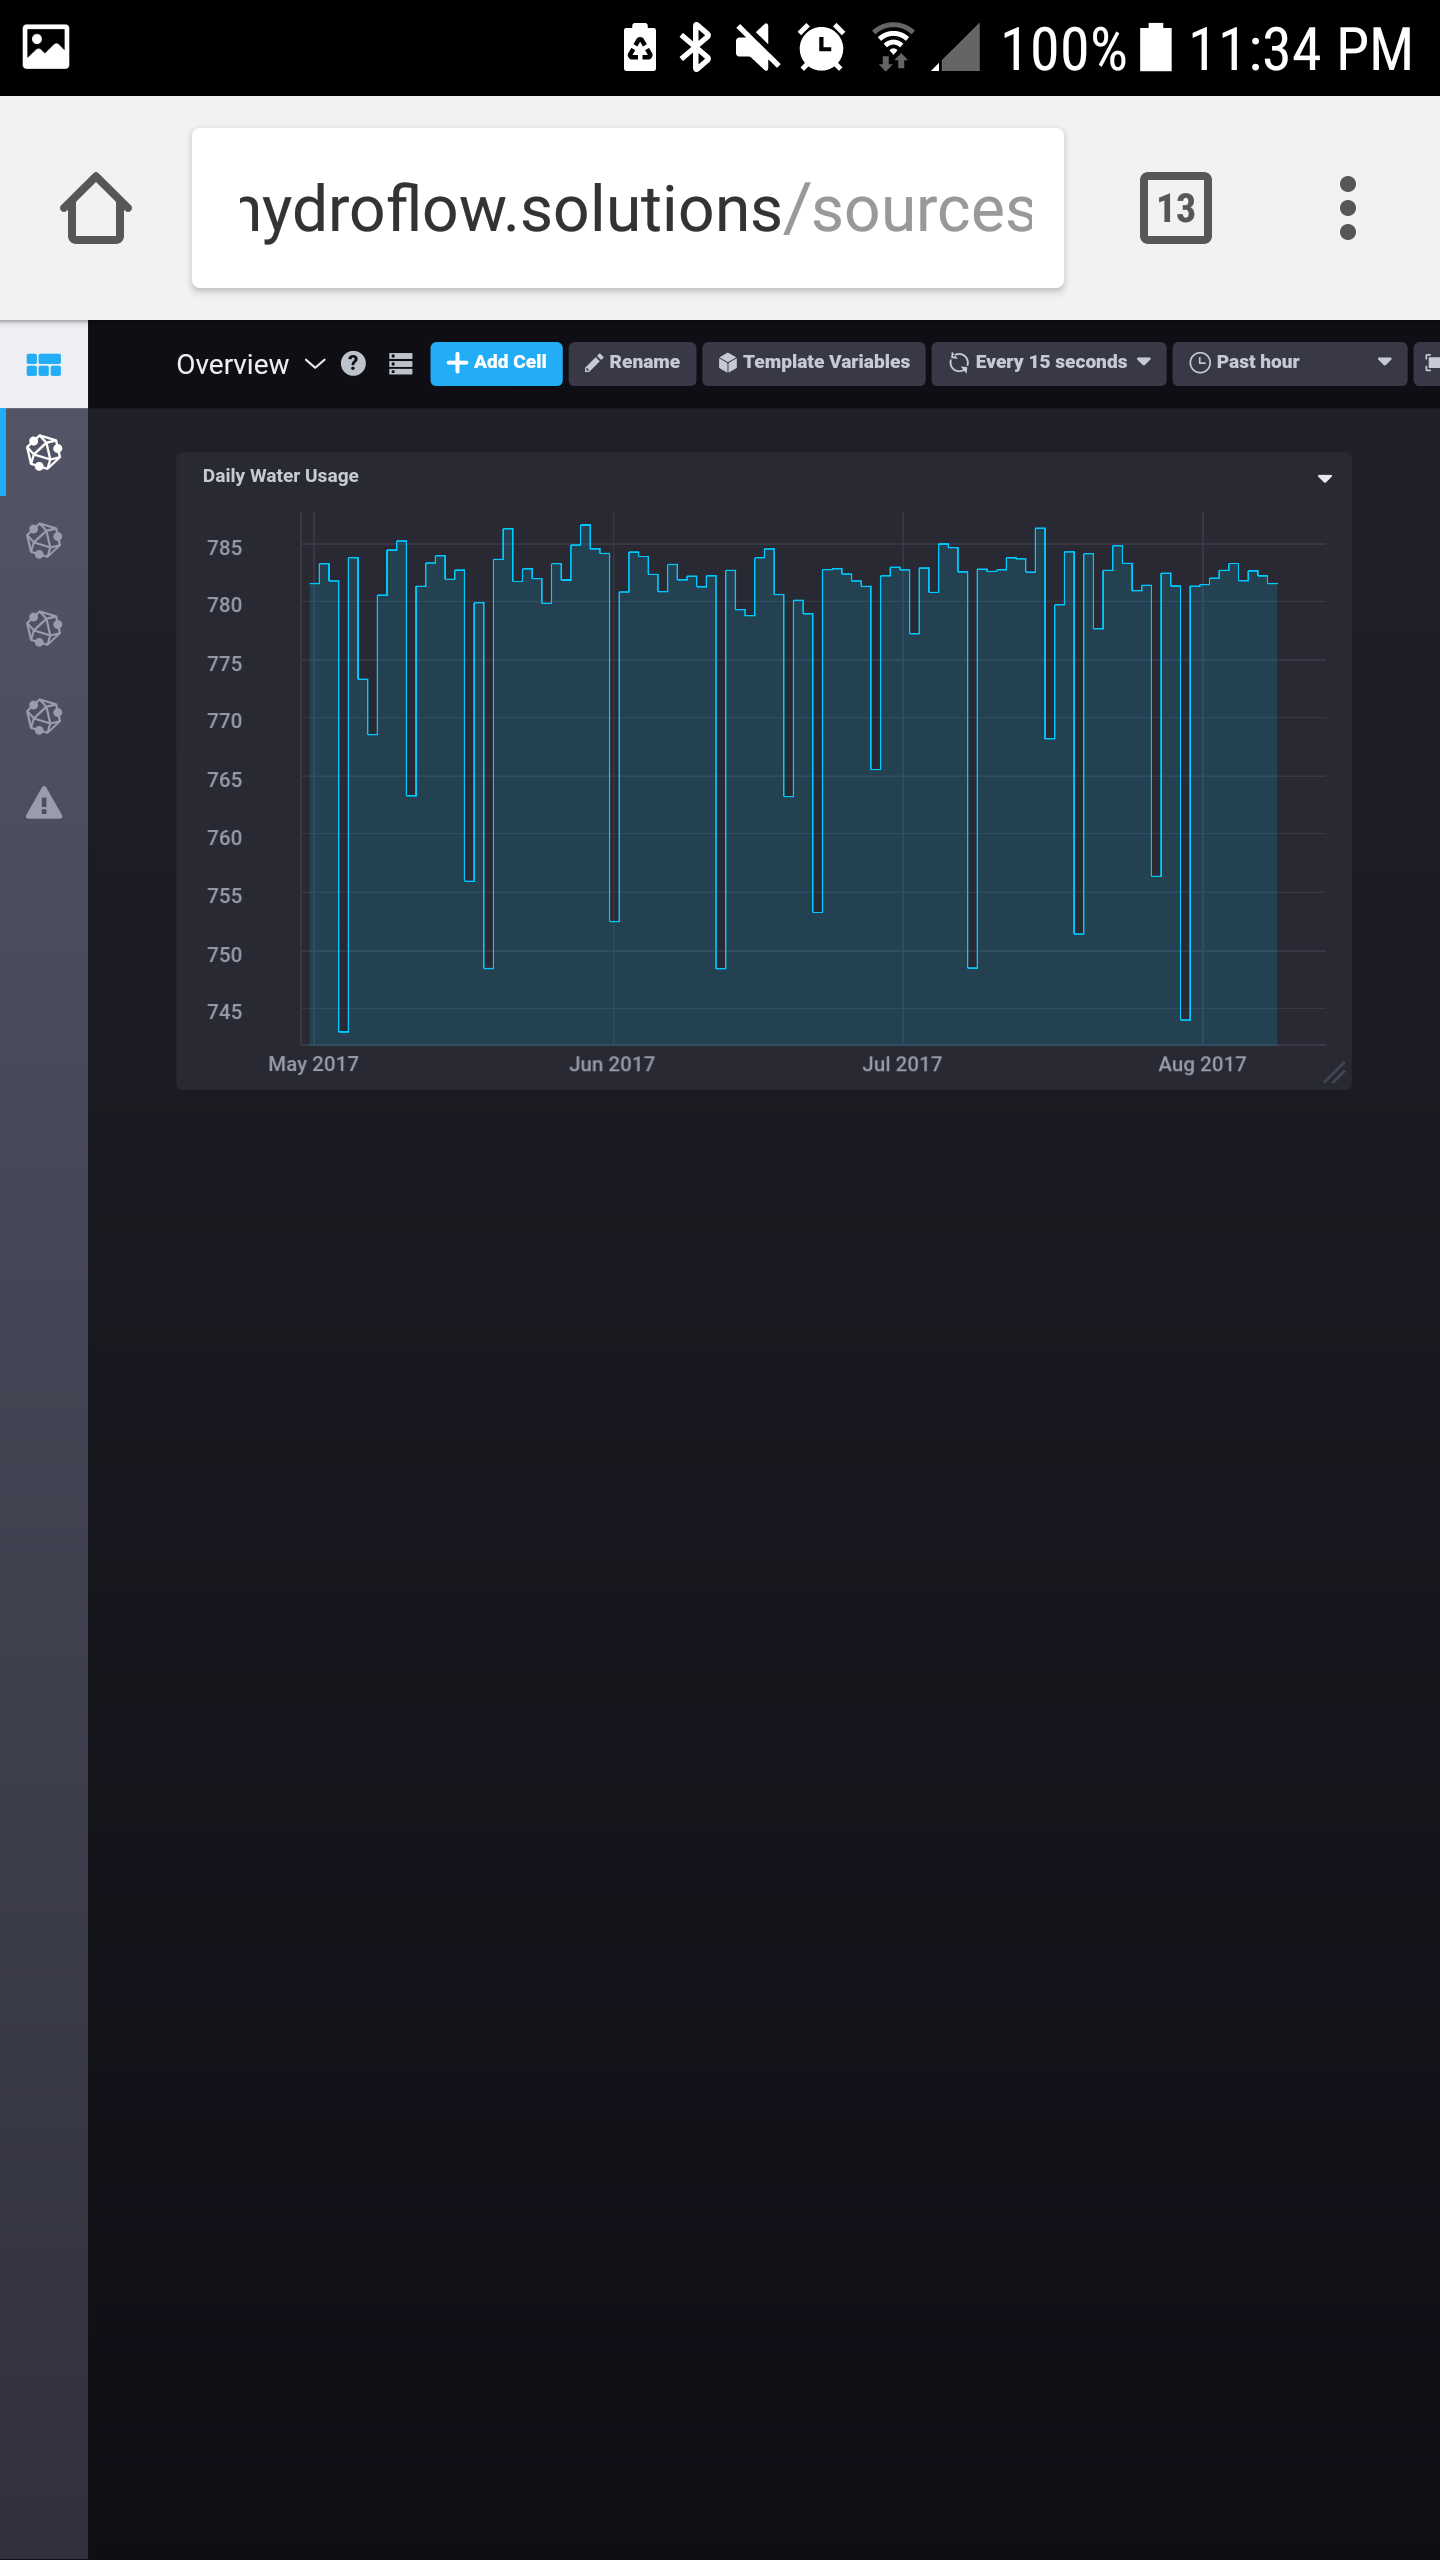
Task: Click the May 2017 axis label
Action: tap(313, 1064)
